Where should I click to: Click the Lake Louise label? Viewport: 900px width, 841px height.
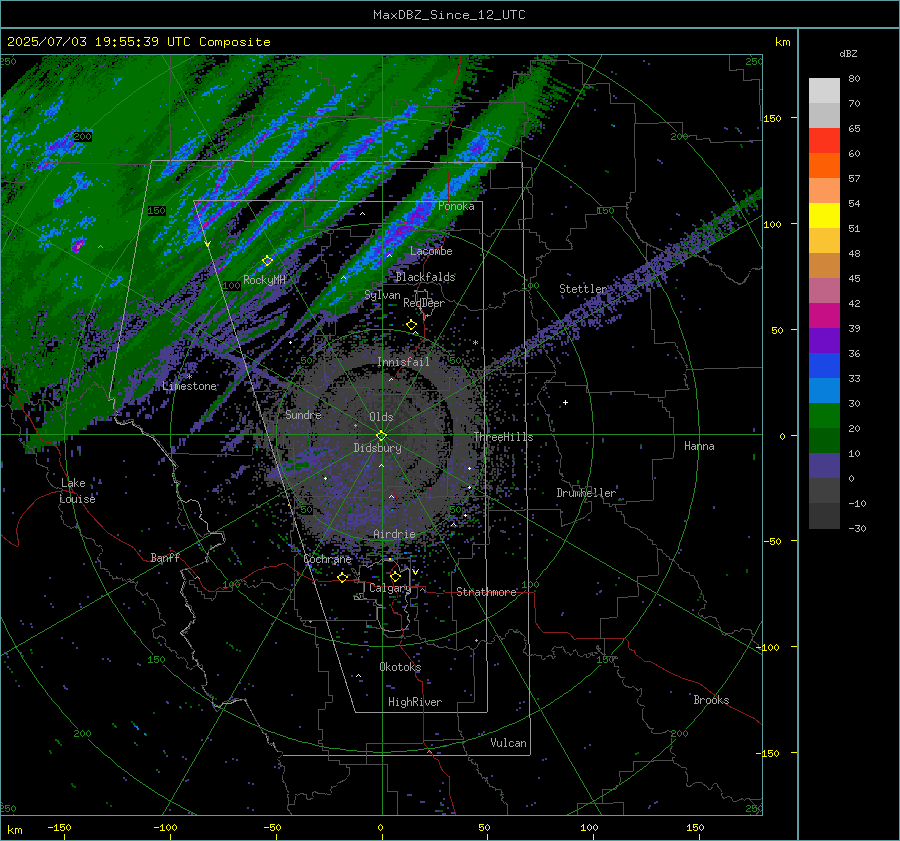pos(77,491)
